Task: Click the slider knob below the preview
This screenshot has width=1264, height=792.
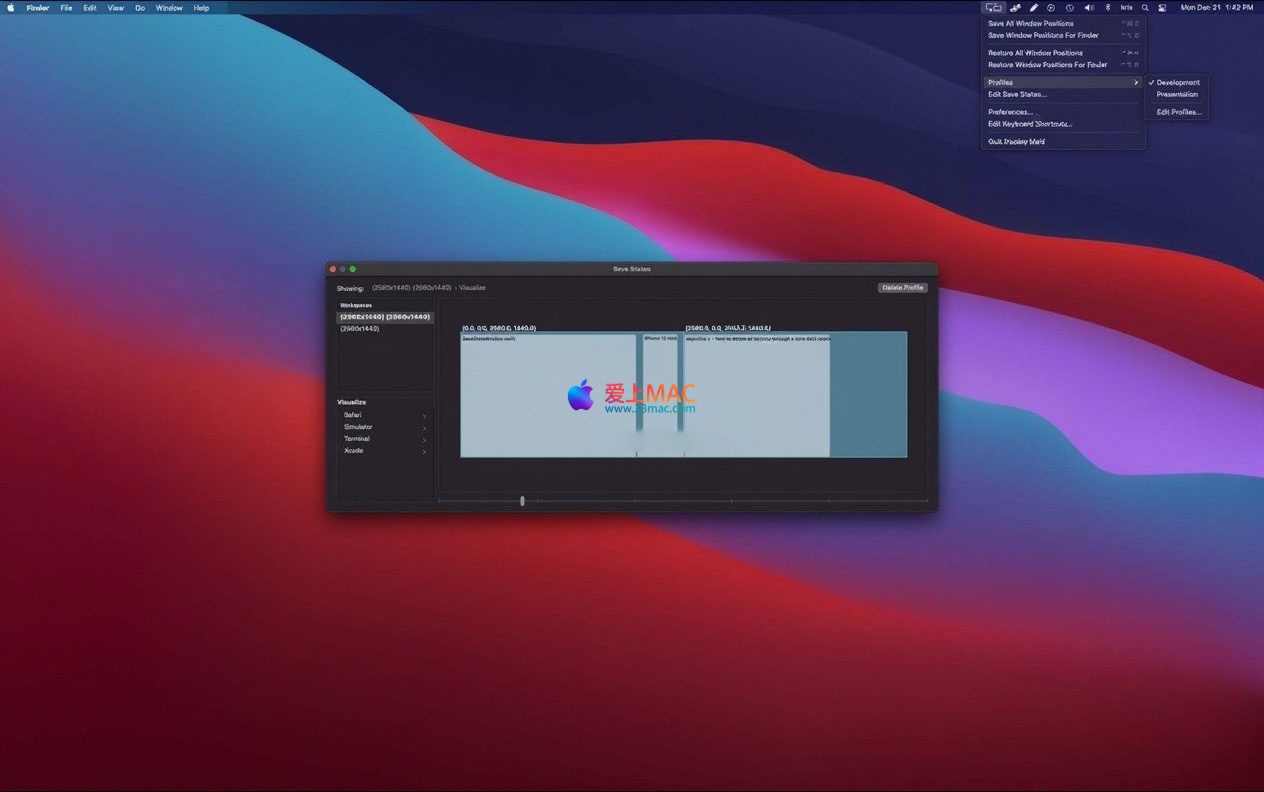Action: coord(522,501)
